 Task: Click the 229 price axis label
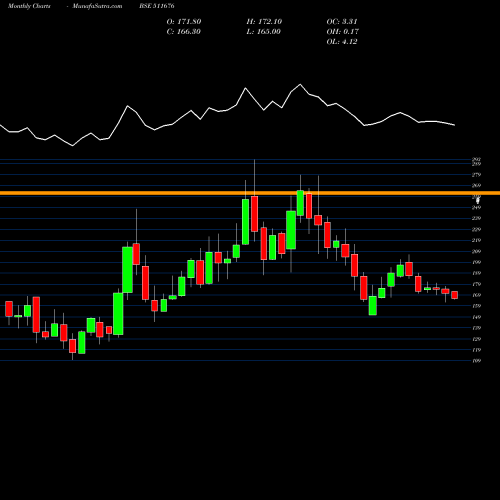tap(477, 230)
